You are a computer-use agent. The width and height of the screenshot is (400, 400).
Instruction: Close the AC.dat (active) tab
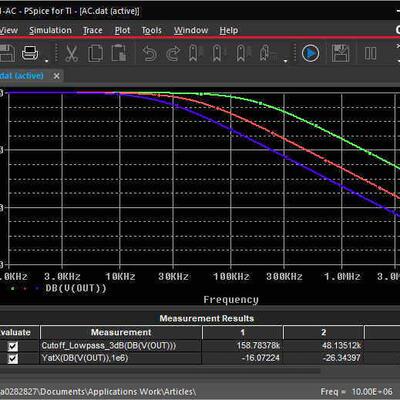[x=56, y=76]
